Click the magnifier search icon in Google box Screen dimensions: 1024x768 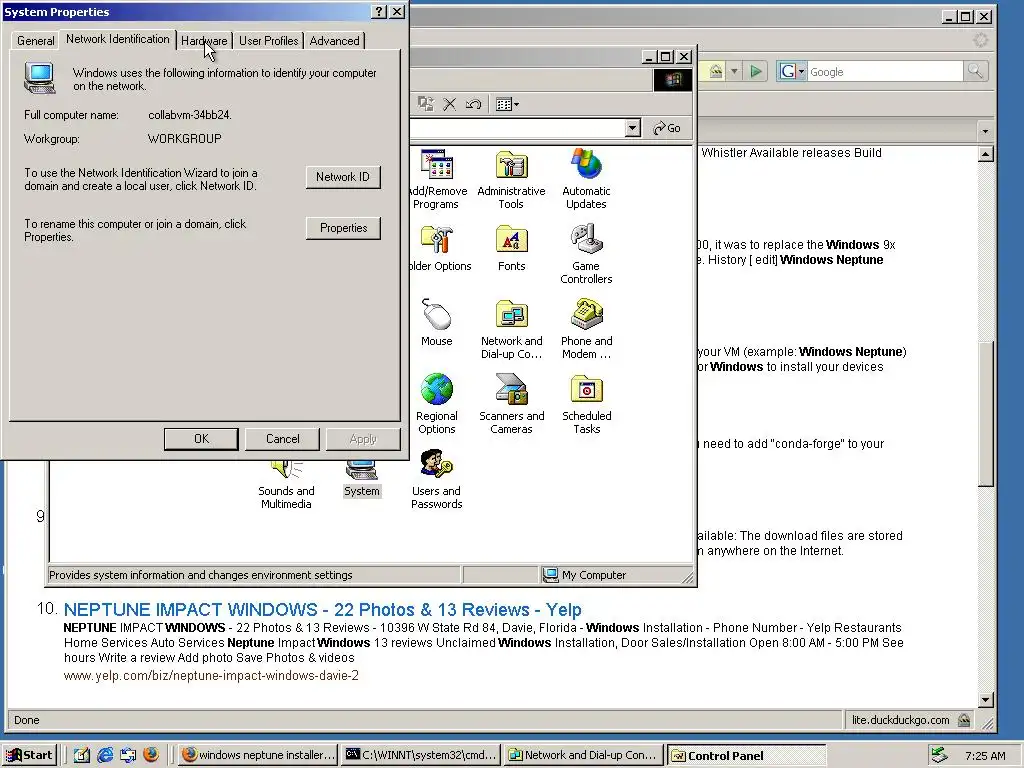(x=975, y=71)
